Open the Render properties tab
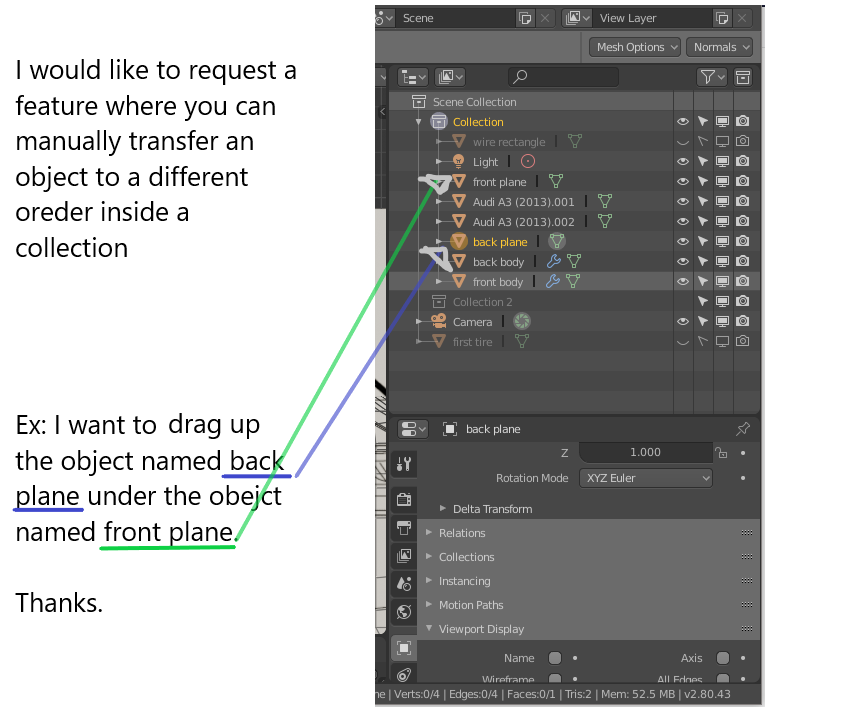 (x=404, y=499)
